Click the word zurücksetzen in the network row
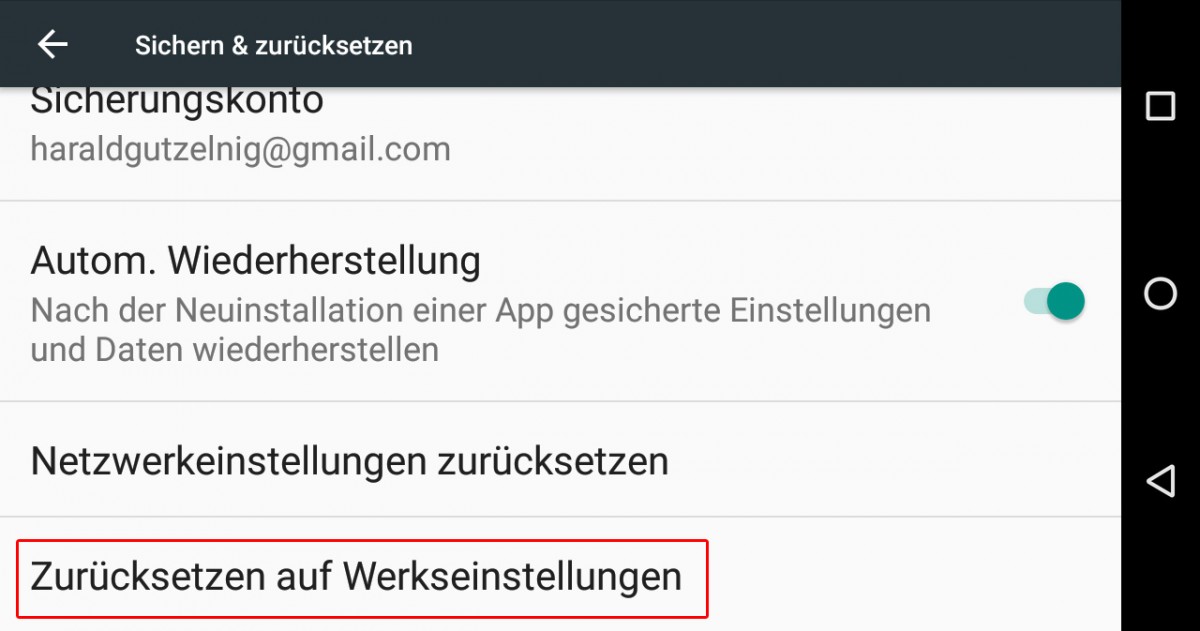1200x631 pixels. coord(553,461)
